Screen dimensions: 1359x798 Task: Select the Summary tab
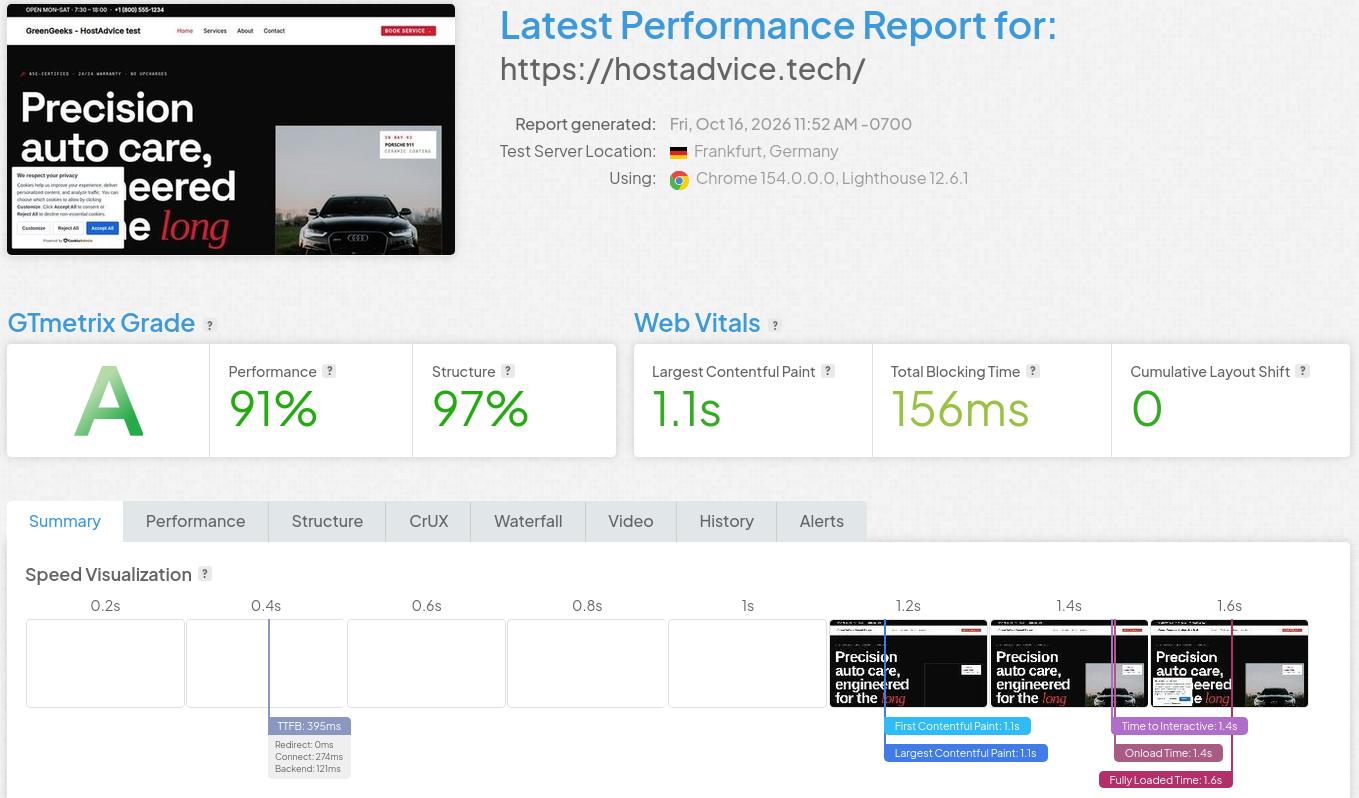coord(65,521)
